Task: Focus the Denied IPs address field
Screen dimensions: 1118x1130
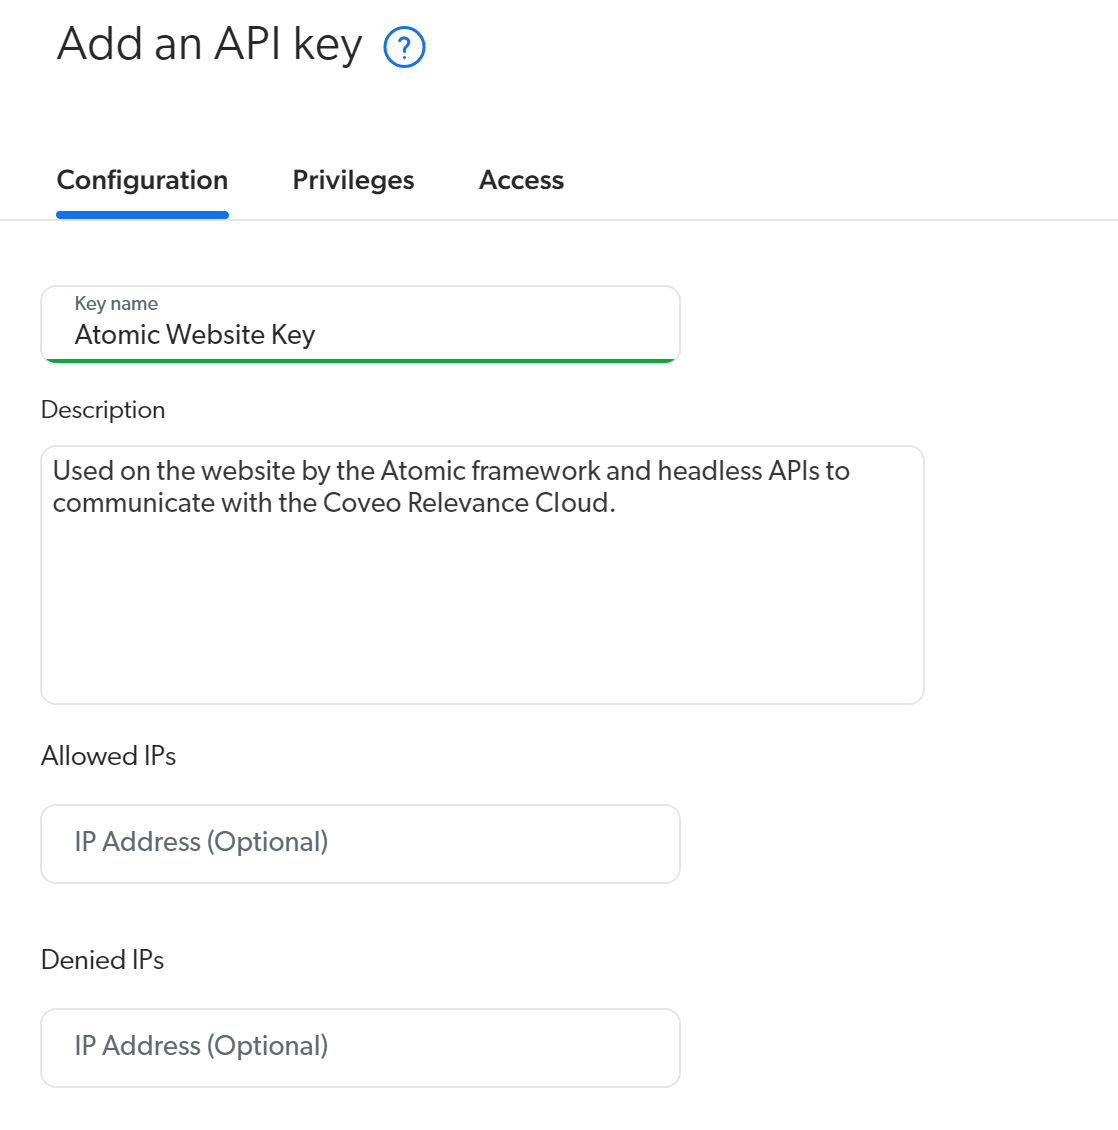Action: (x=360, y=1047)
